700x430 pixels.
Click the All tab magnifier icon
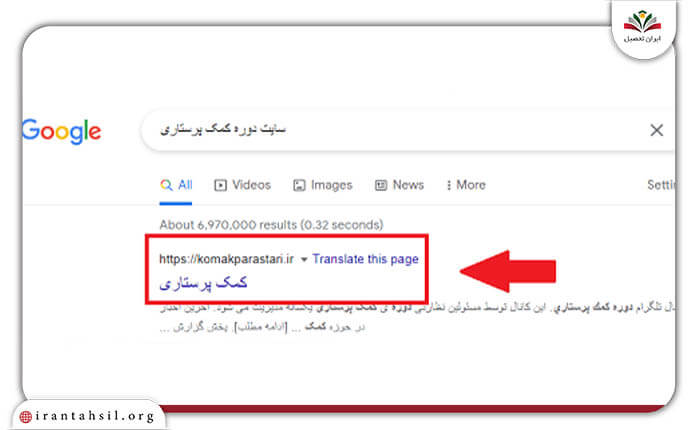click(166, 185)
